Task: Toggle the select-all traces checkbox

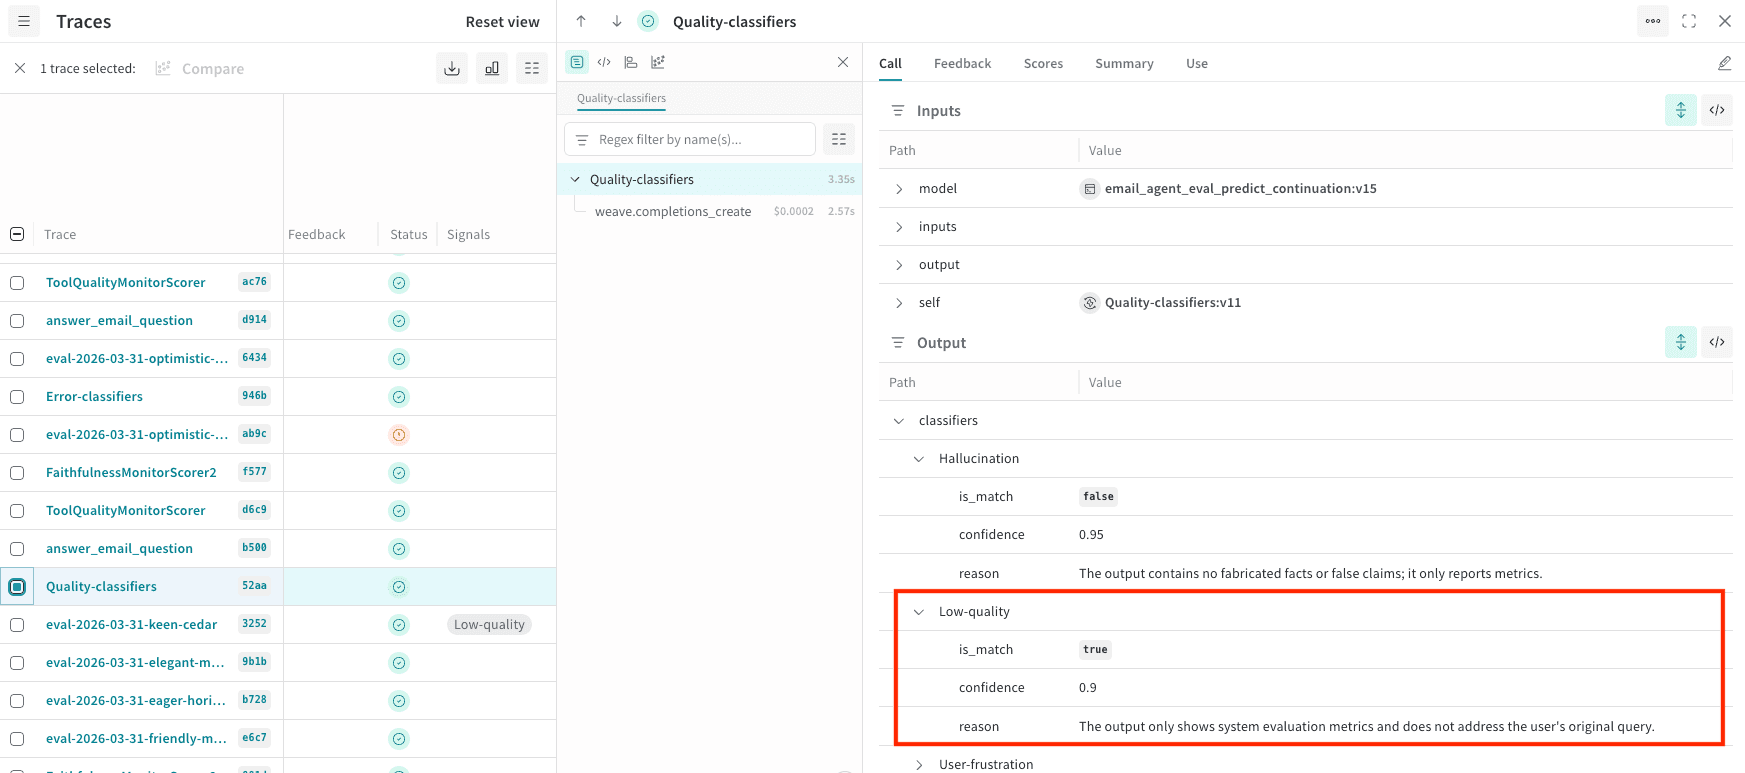Action: [17, 234]
